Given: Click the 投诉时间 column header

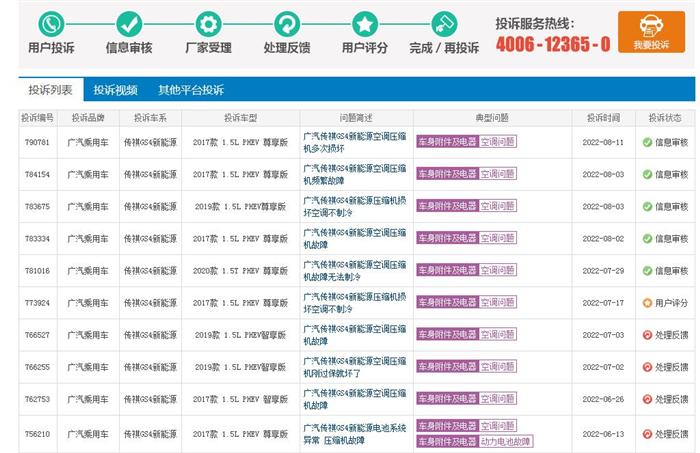Looking at the screenshot, I should [603, 117].
